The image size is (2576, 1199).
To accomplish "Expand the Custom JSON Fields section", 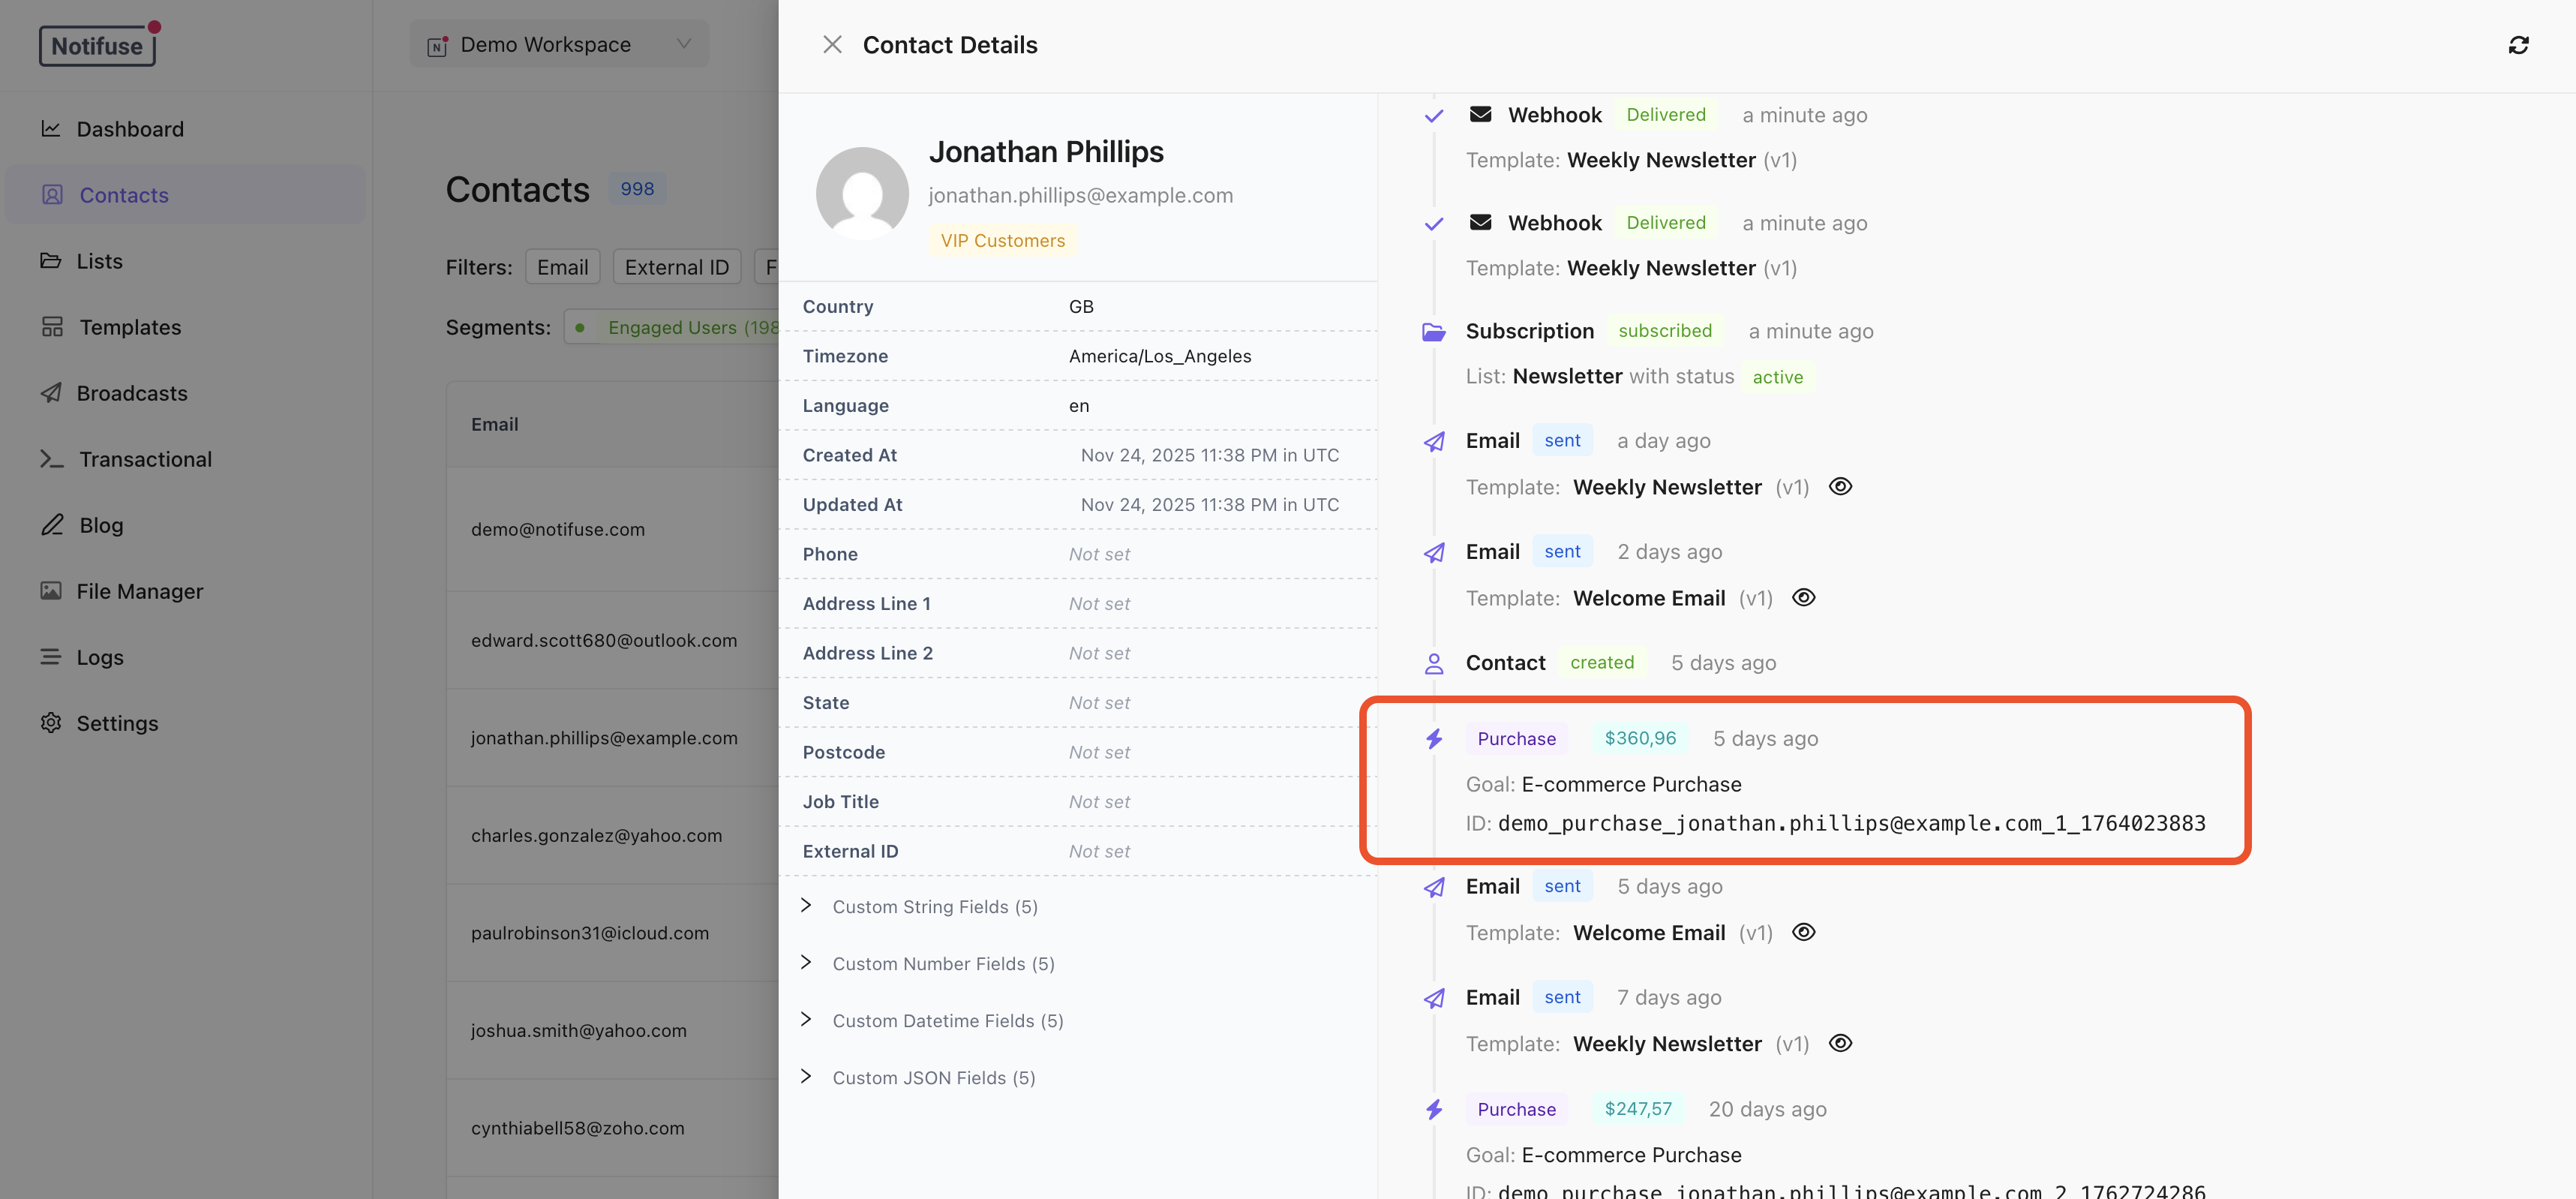I will (806, 1077).
